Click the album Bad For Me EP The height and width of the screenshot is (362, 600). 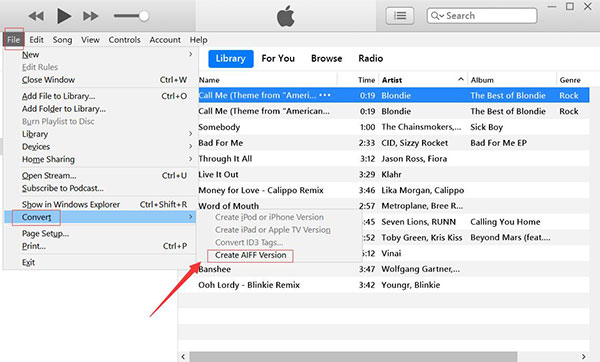tap(498, 143)
